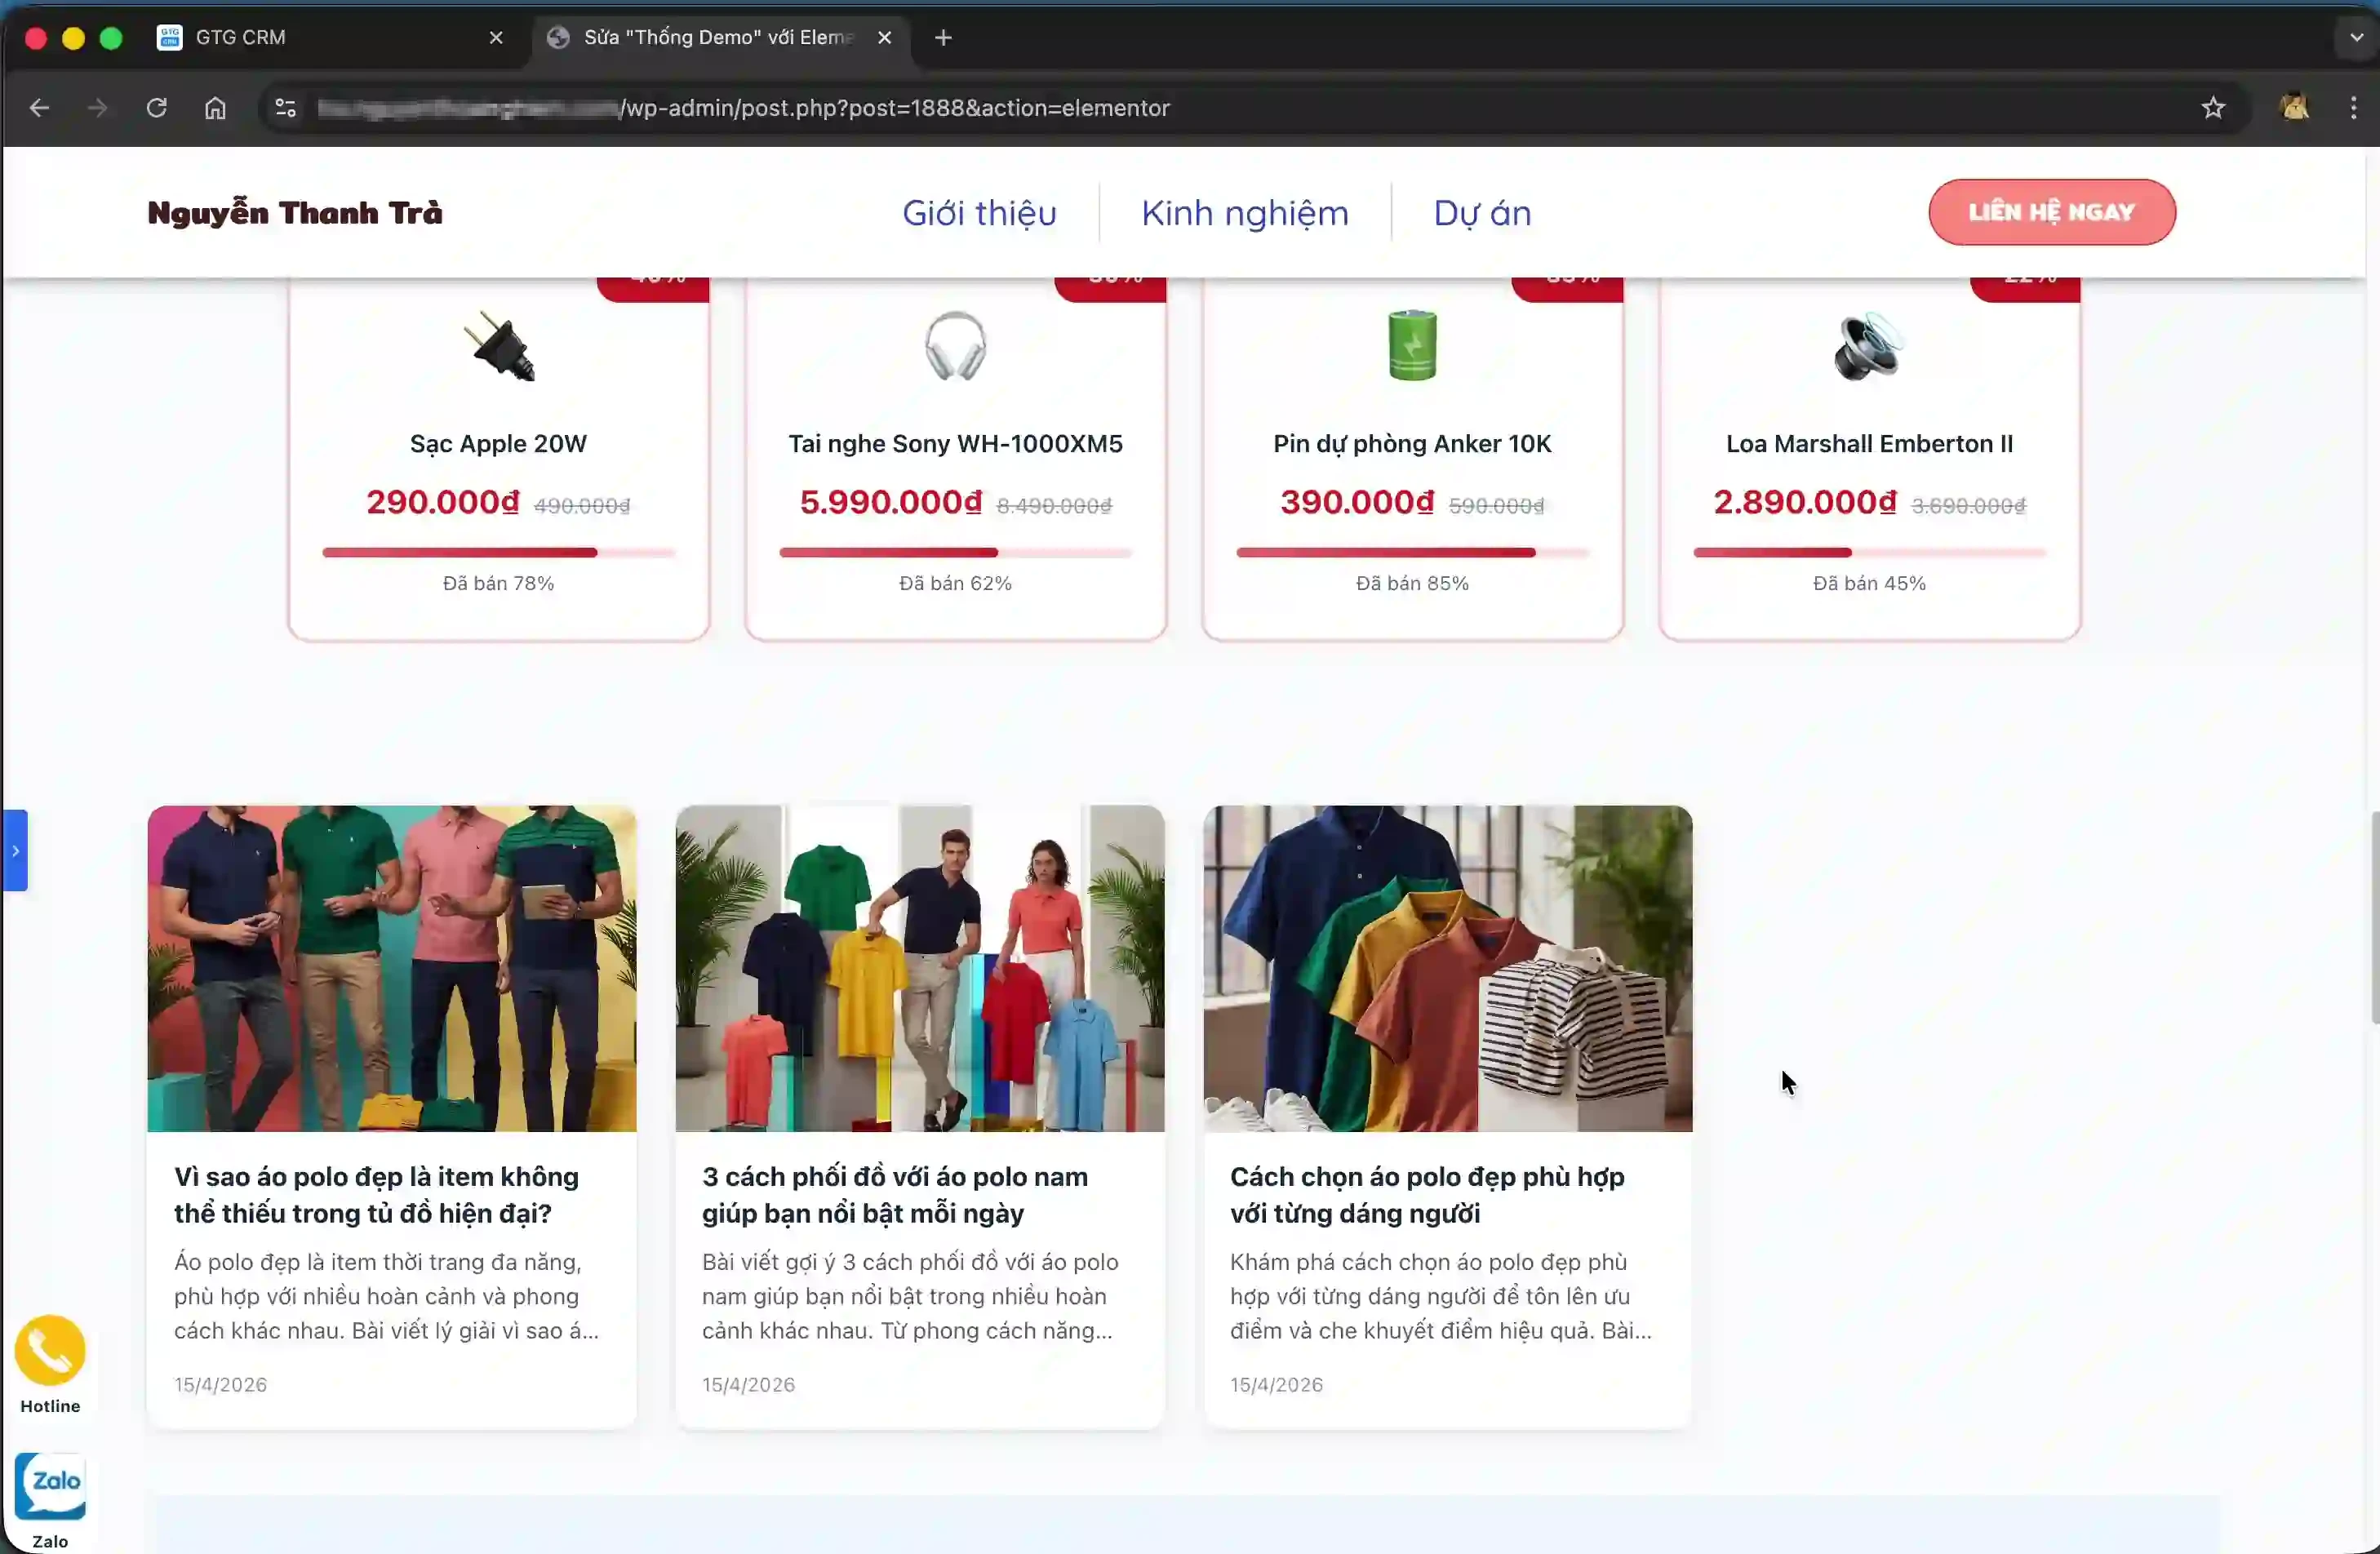Click the Đã bán 78% progress bar
Image resolution: width=2380 pixels, height=1554 pixels.
click(x=498, y=552)
